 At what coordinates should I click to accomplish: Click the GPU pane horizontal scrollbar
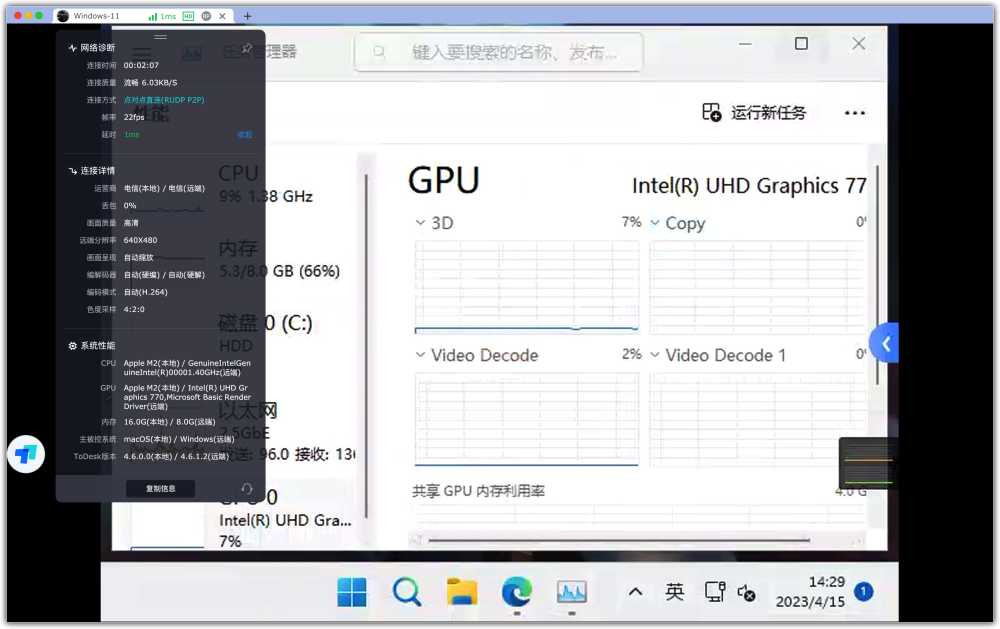click(x=619, y=540)
